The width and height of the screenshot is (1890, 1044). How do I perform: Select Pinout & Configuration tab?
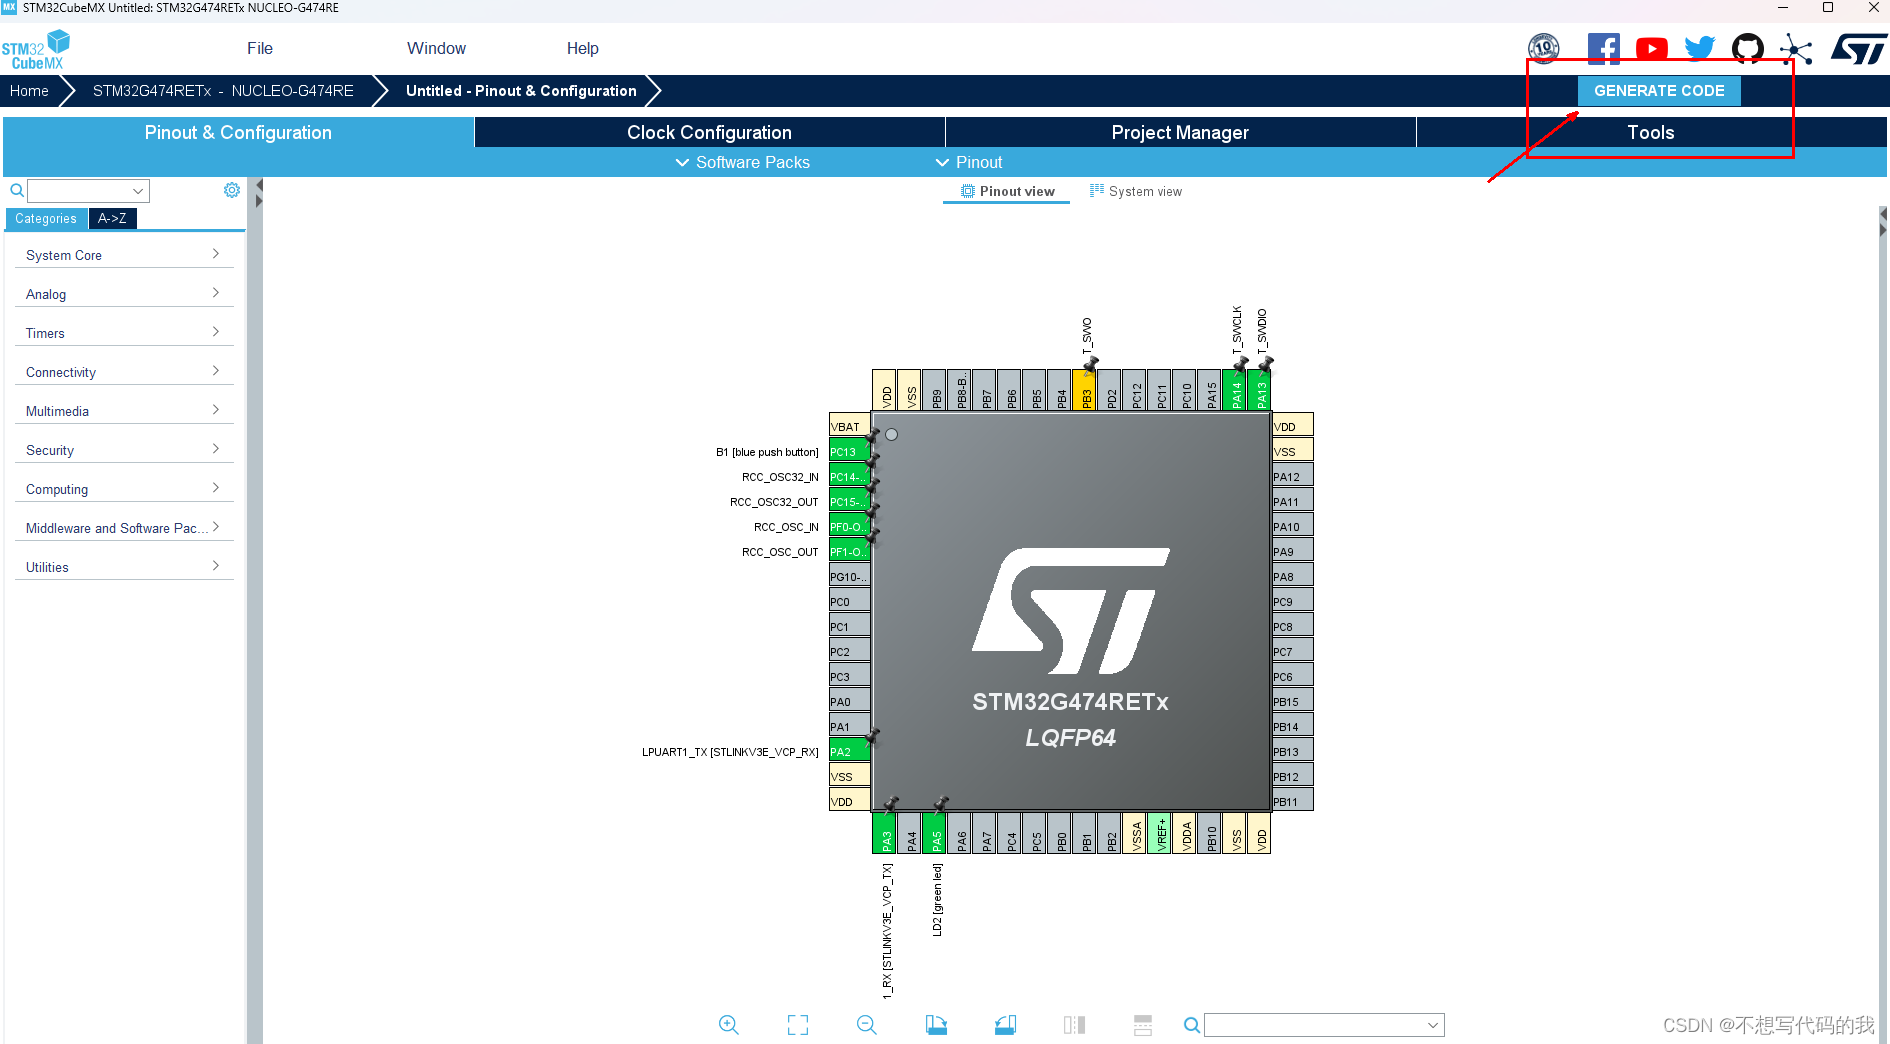(x=238, y=133)
